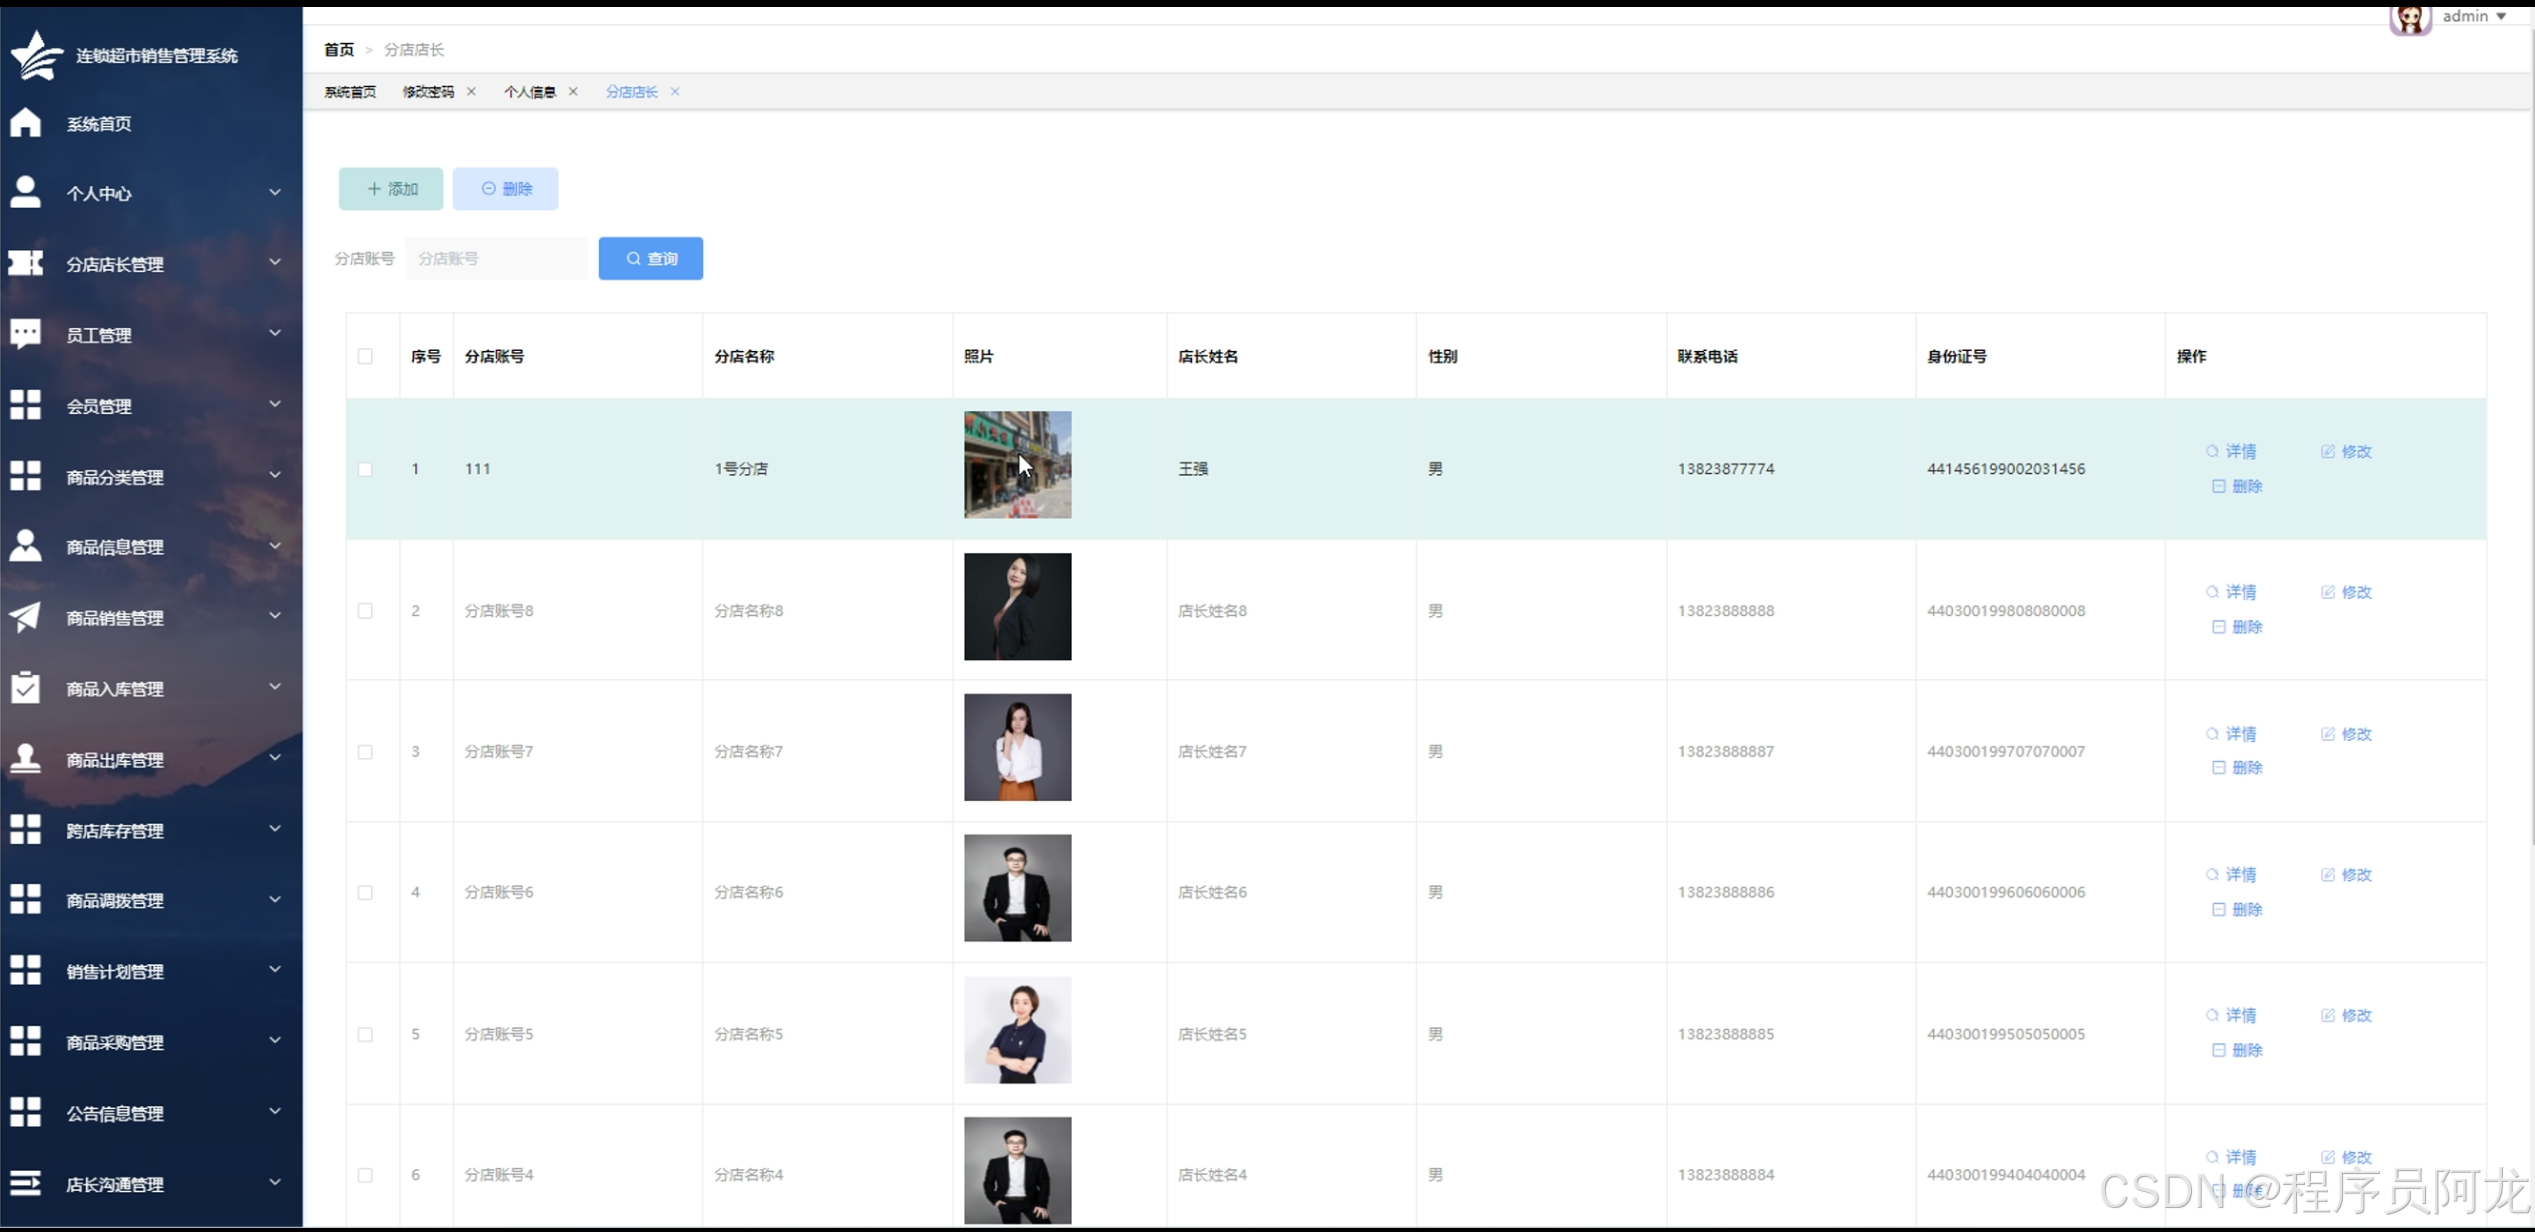Click the stamp icon for 商品出库管理
2535x1232 pixels.
tap(26, 759)
